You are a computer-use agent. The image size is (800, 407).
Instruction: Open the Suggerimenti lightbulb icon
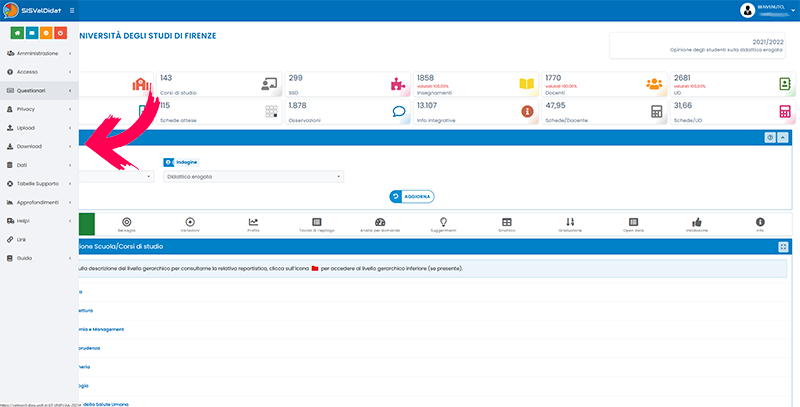[x=443, y=224]
